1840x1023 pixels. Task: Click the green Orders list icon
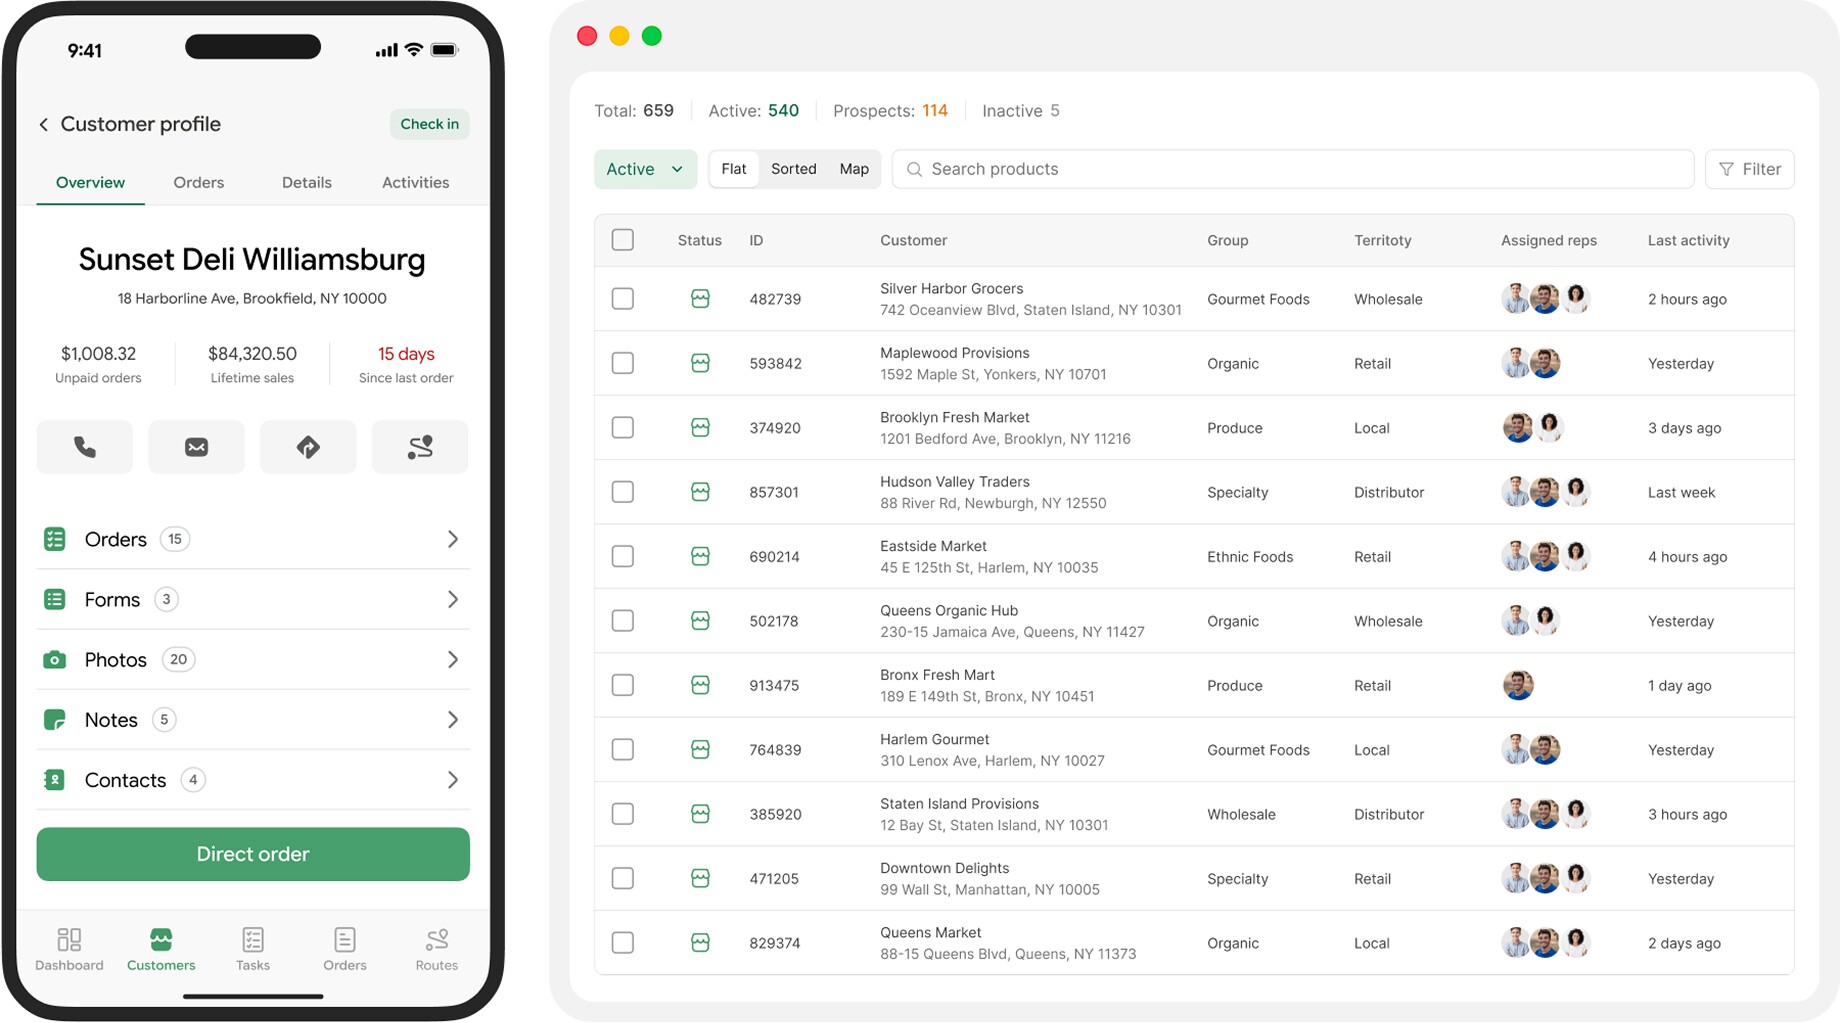(x=55, y=539)
